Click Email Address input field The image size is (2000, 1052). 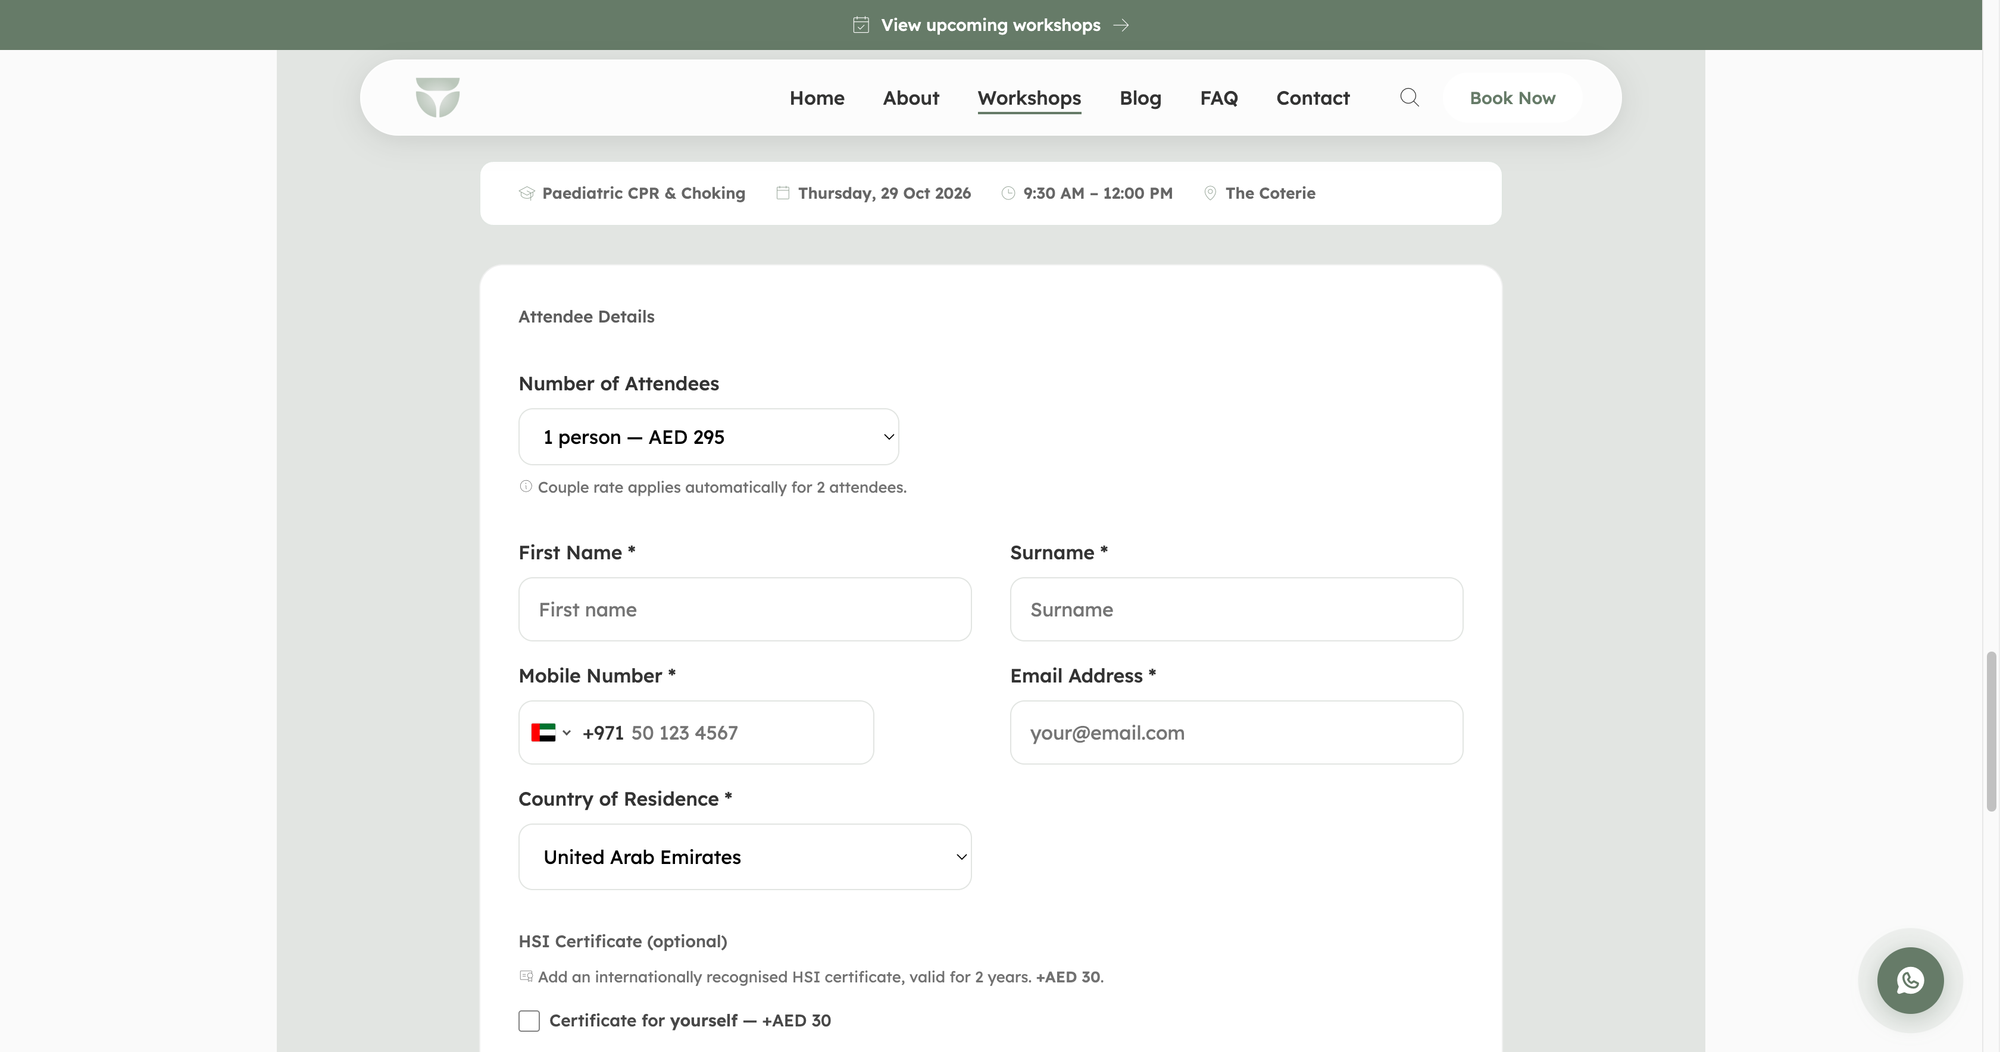pos(1236,733)
